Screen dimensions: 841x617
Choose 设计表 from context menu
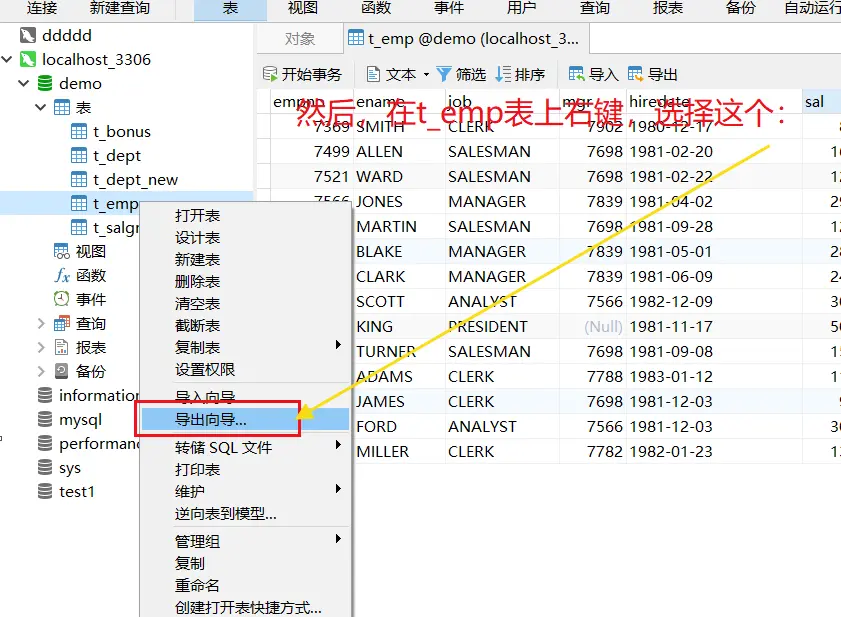[197, 238]
